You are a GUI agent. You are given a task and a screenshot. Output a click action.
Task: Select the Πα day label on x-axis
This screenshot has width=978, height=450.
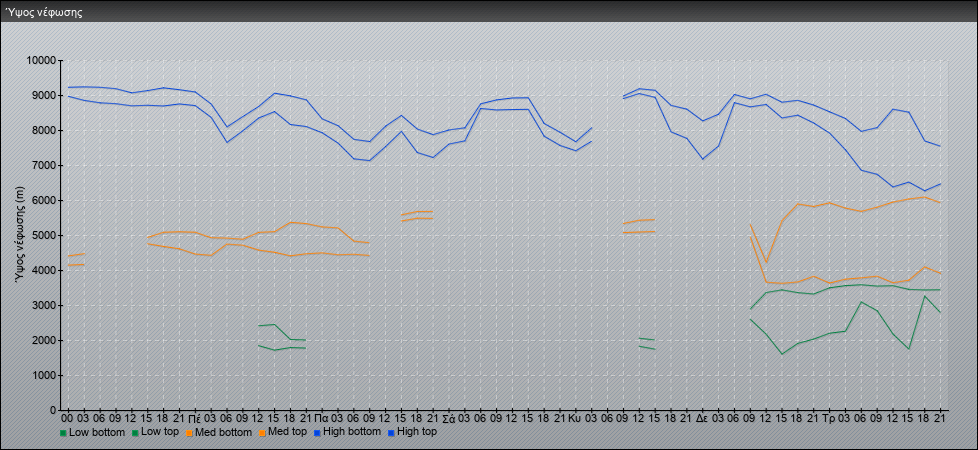pyautogui.click(x=322, y=418)
